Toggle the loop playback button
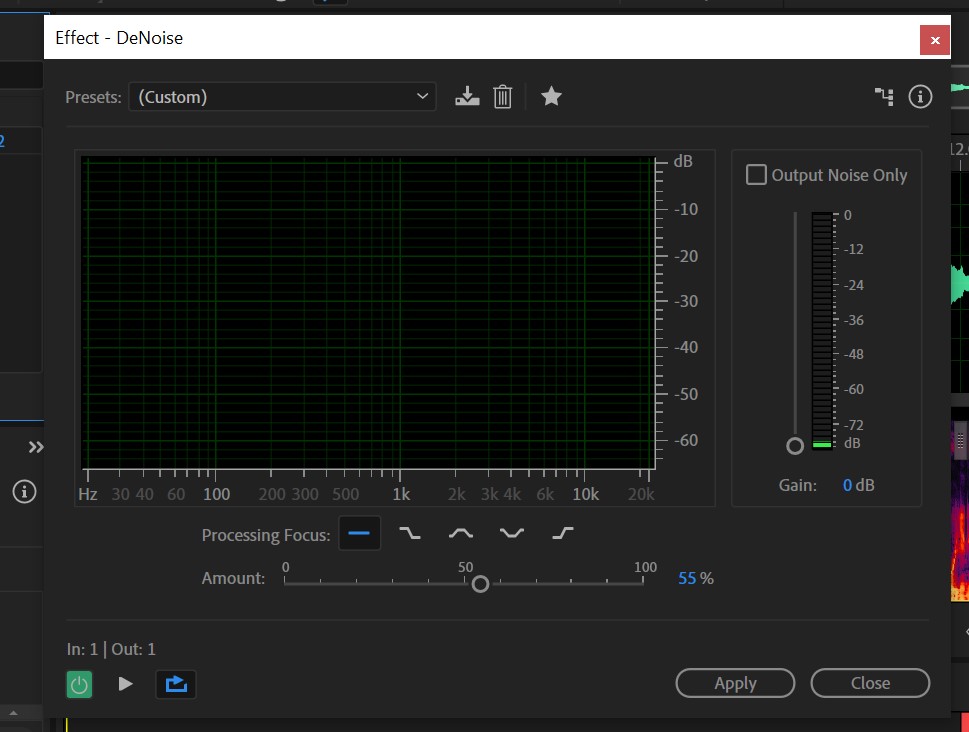Screen dimensions: 969x732 coord(176,684)
